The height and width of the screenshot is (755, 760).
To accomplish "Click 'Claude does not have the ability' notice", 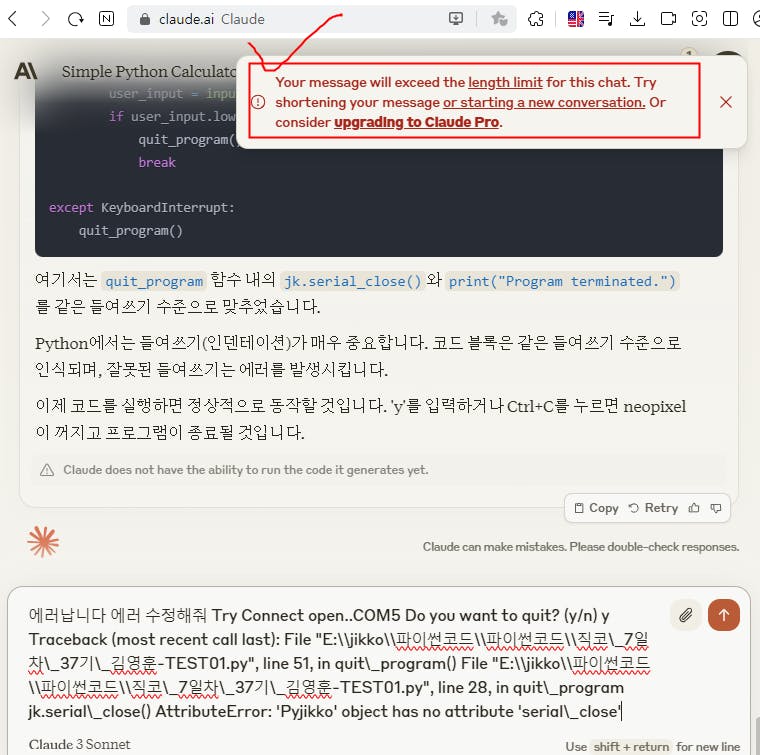I will [x=246, y=470].
